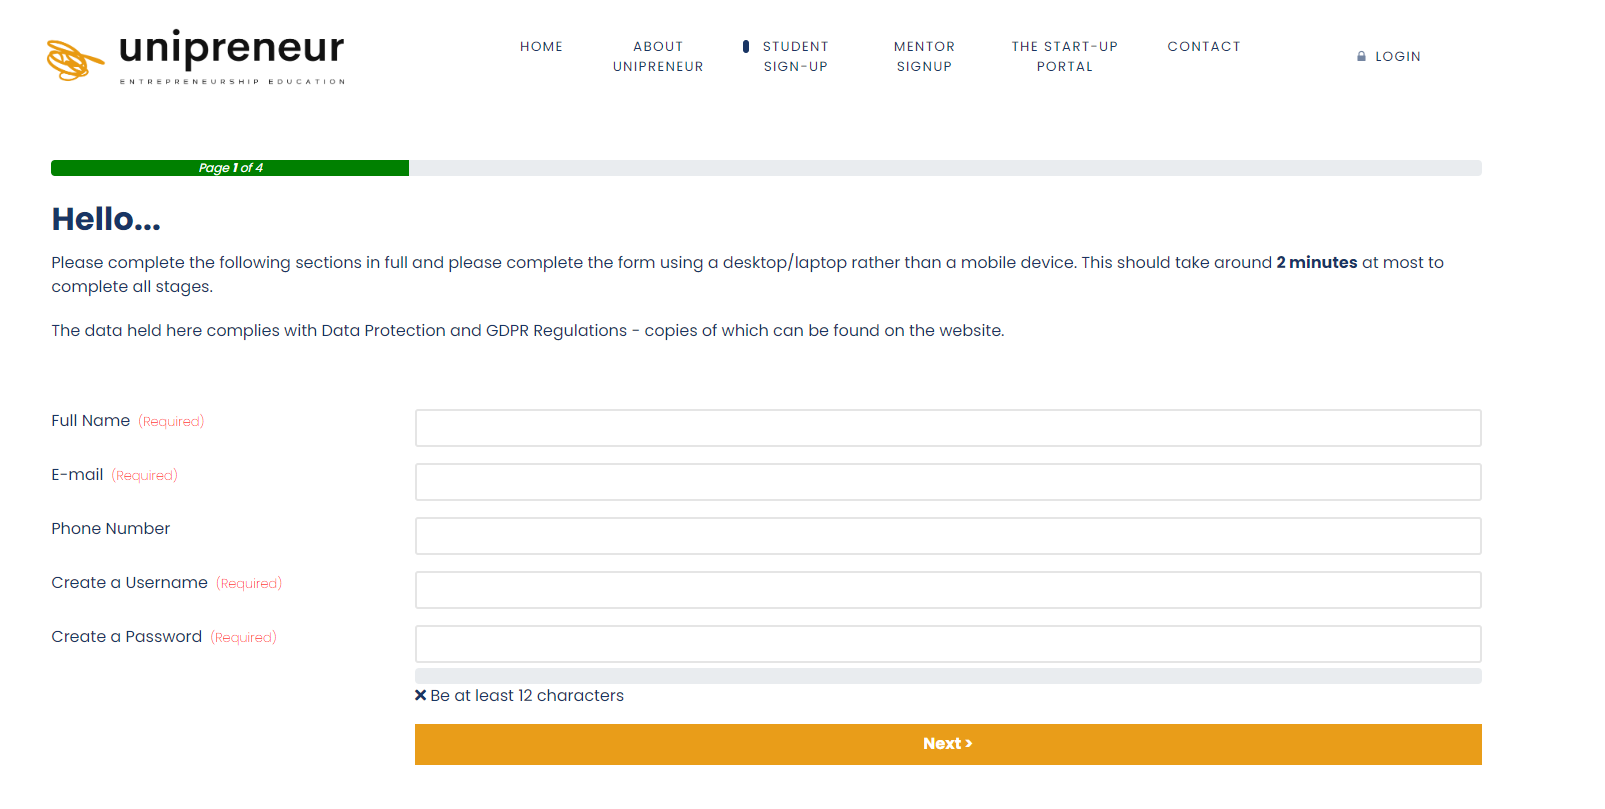This screenshot has height=809, width=1605.
Task: Click the lock icon beside Login
Action: [x=1361, y=57]
